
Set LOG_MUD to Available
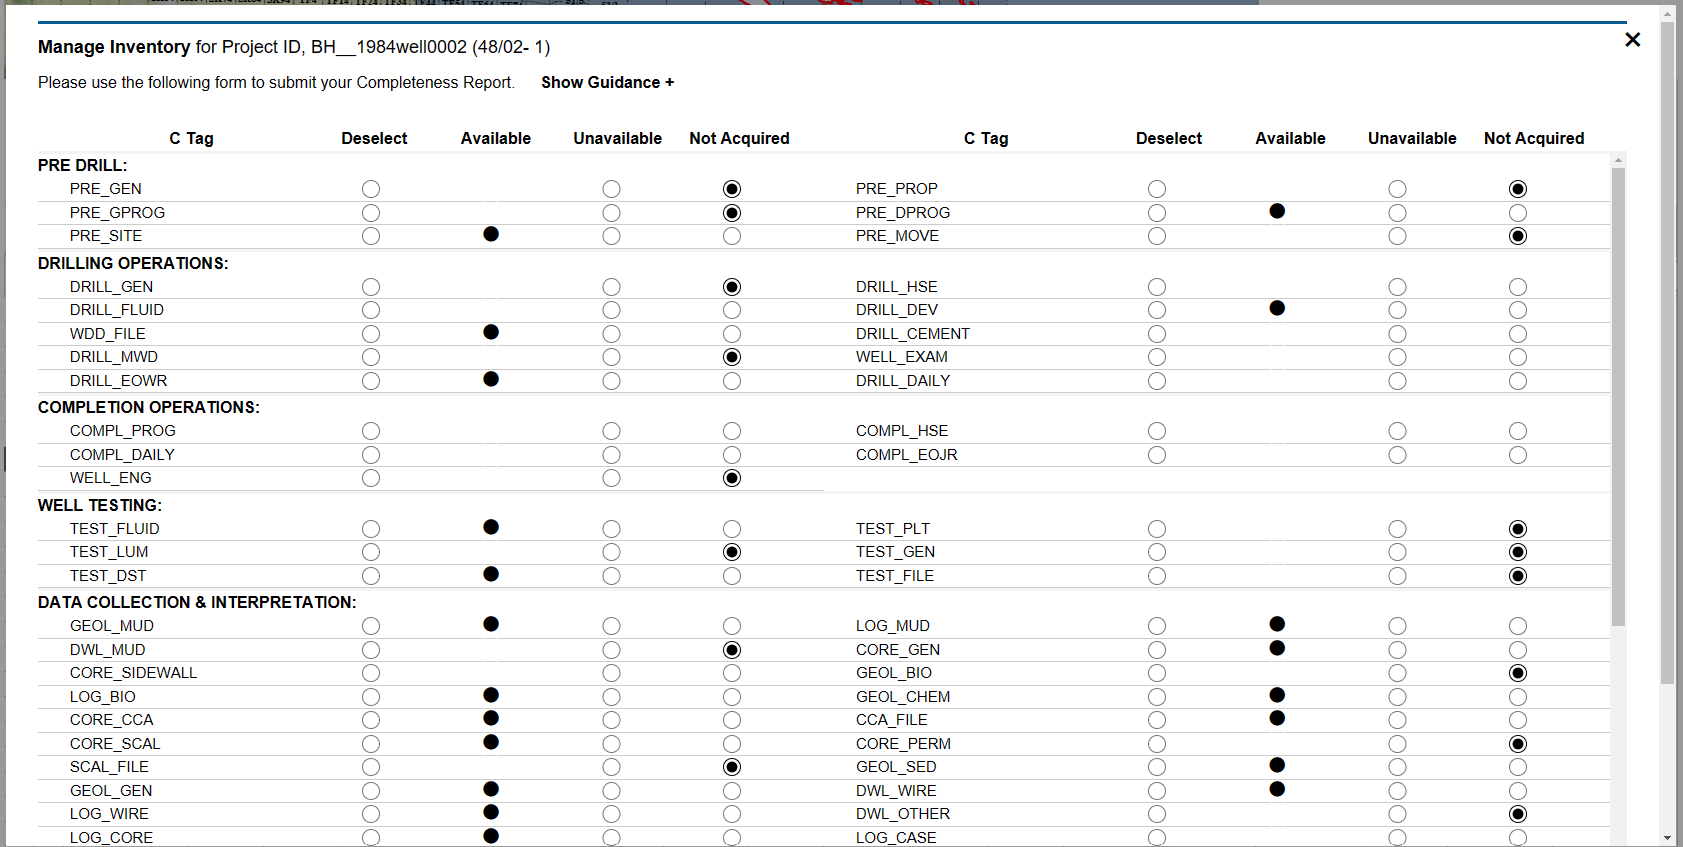pos(1277,624)
